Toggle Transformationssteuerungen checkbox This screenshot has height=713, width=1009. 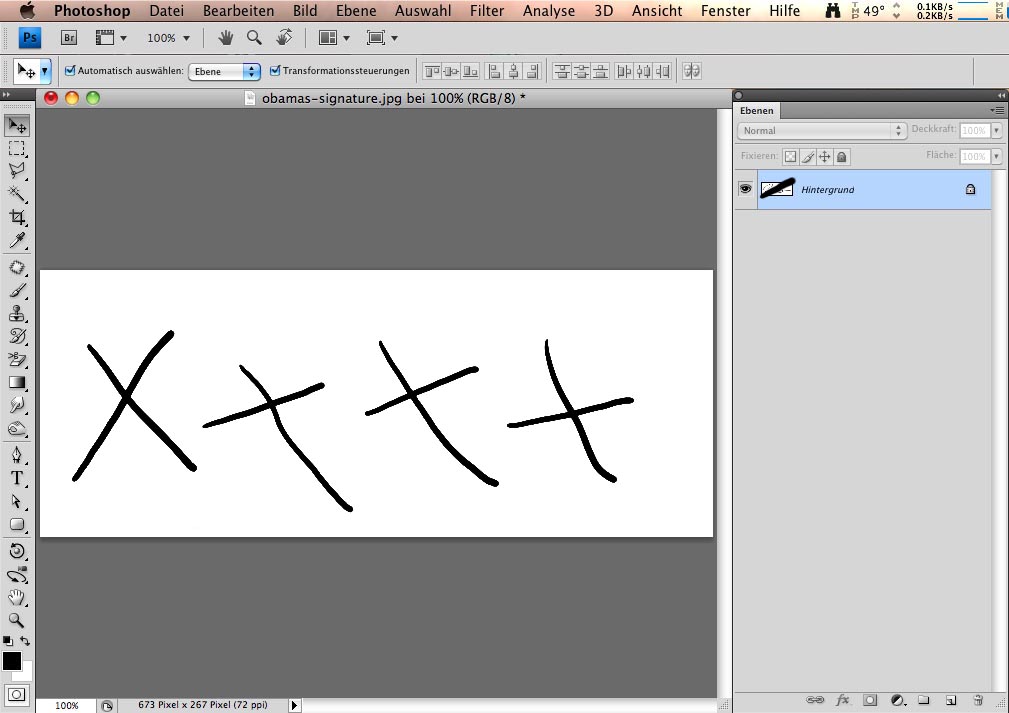[x=275, y=71]
